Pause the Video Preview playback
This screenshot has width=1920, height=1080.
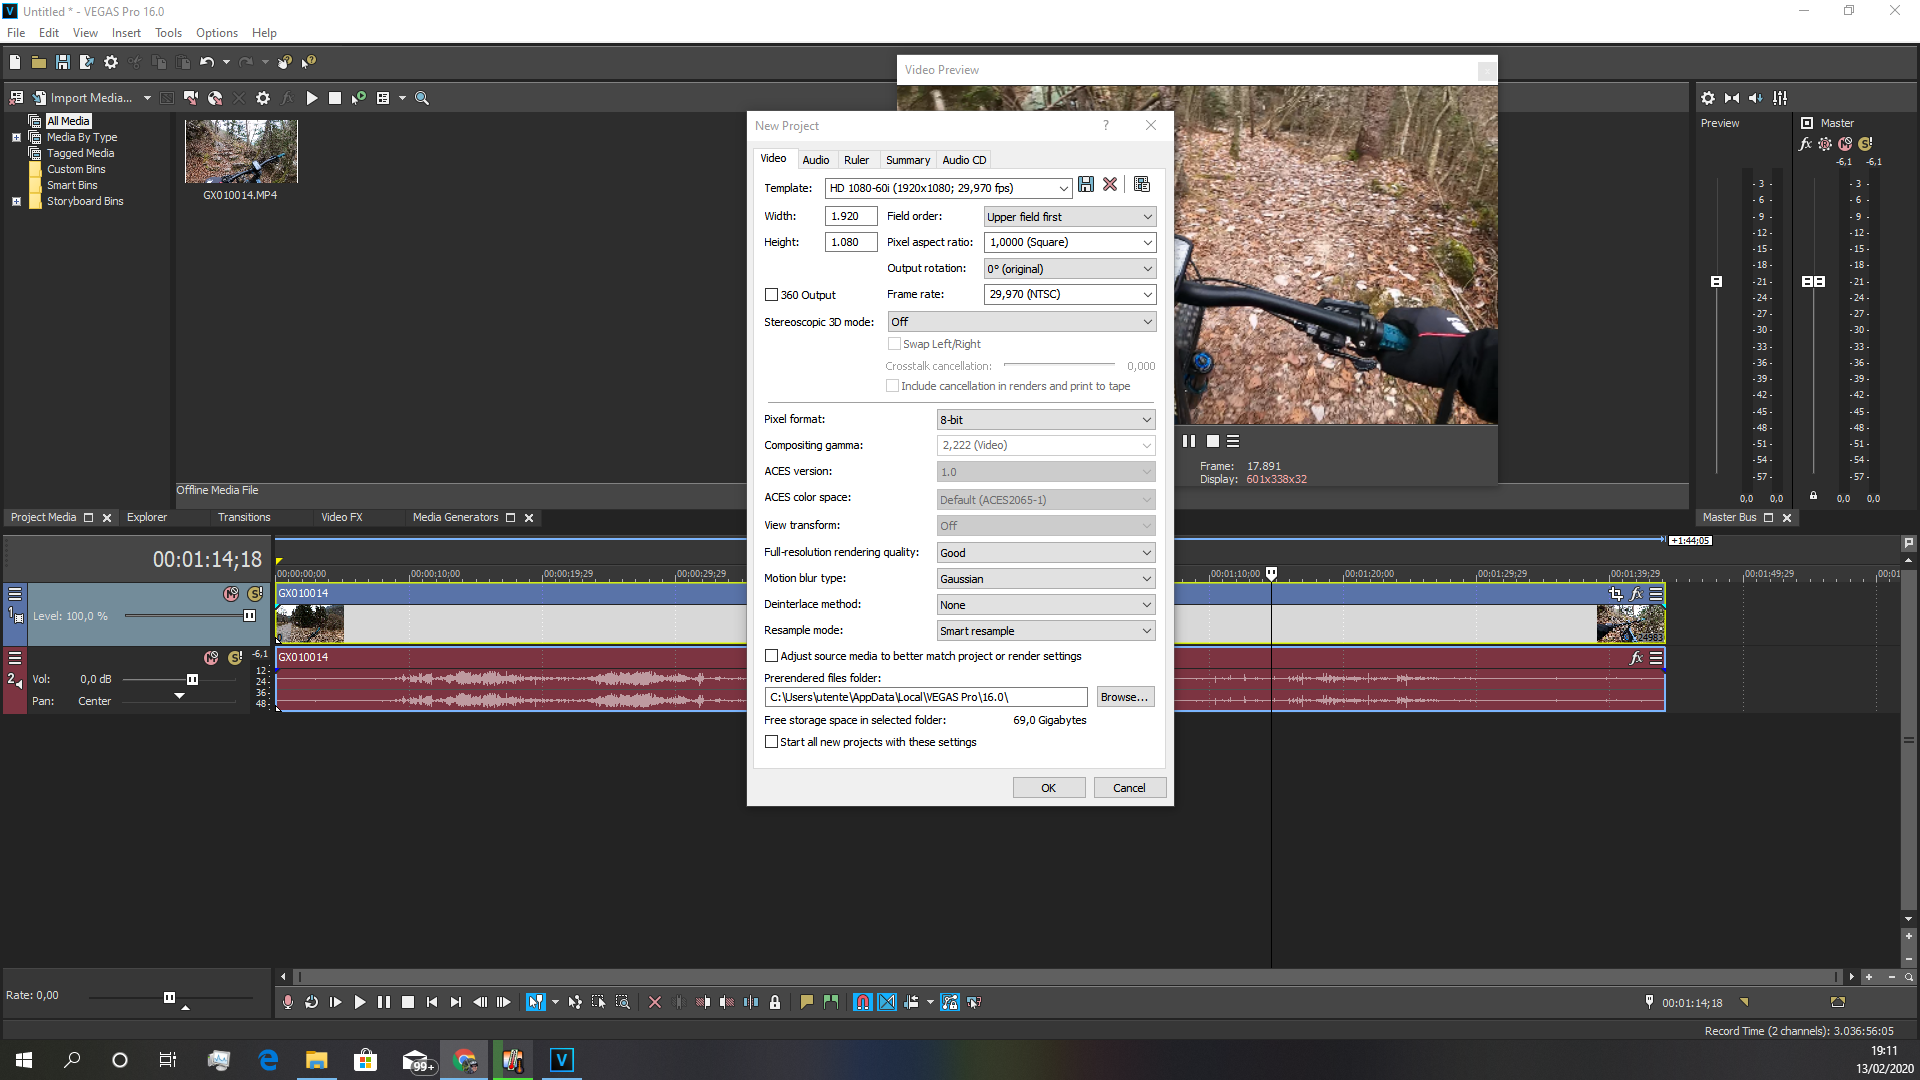coord(1189,441)
